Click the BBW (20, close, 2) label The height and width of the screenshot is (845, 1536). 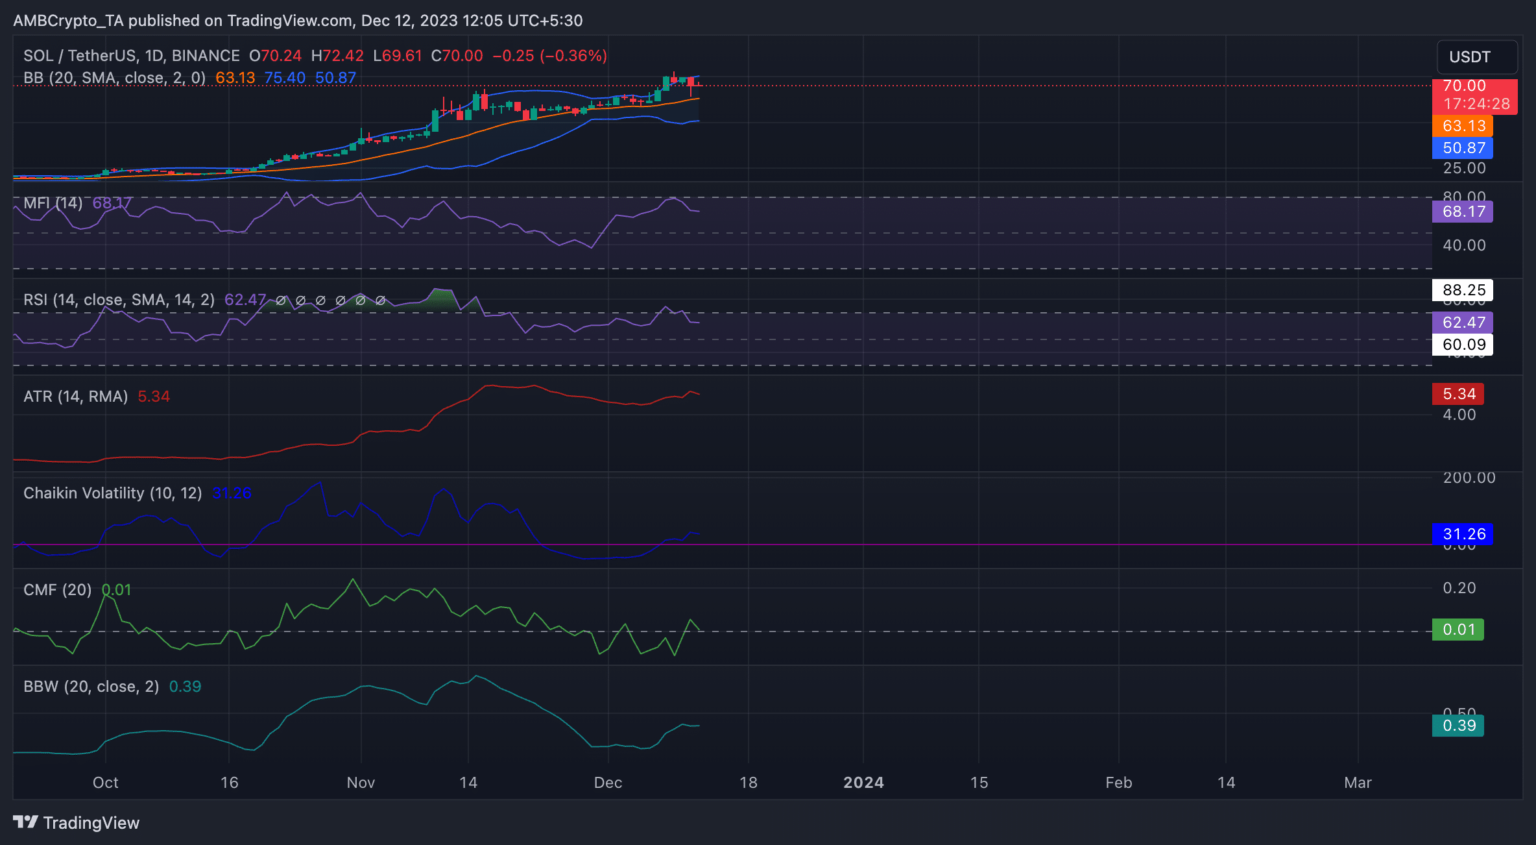pos(91,687)
